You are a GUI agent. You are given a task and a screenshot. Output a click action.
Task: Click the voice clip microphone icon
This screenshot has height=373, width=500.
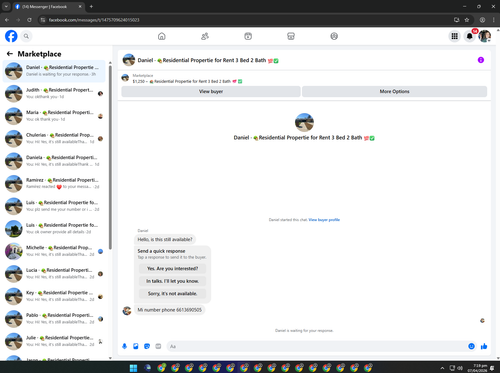[x=124, y=346]
